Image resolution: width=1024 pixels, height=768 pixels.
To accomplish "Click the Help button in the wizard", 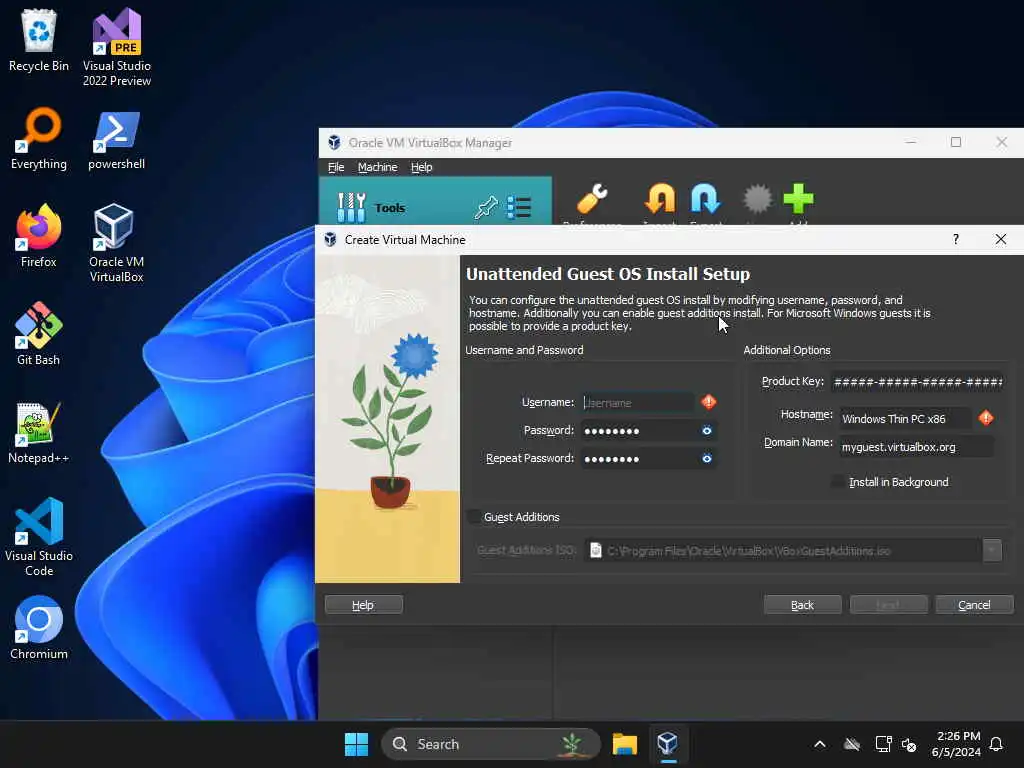I will [363, 605].
